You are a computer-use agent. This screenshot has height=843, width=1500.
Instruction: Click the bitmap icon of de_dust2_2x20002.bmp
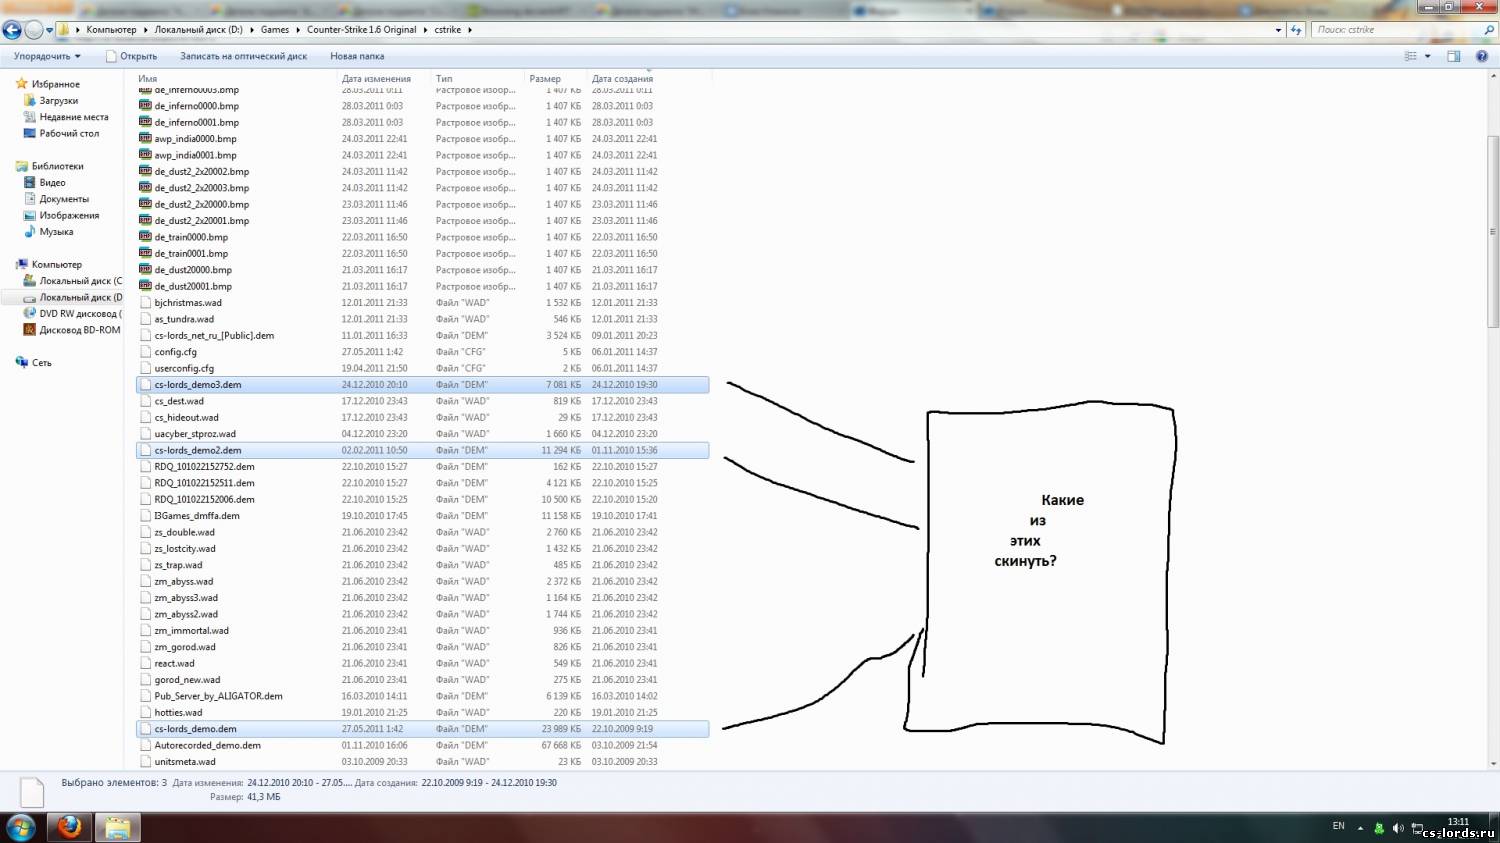coord(145,171)
